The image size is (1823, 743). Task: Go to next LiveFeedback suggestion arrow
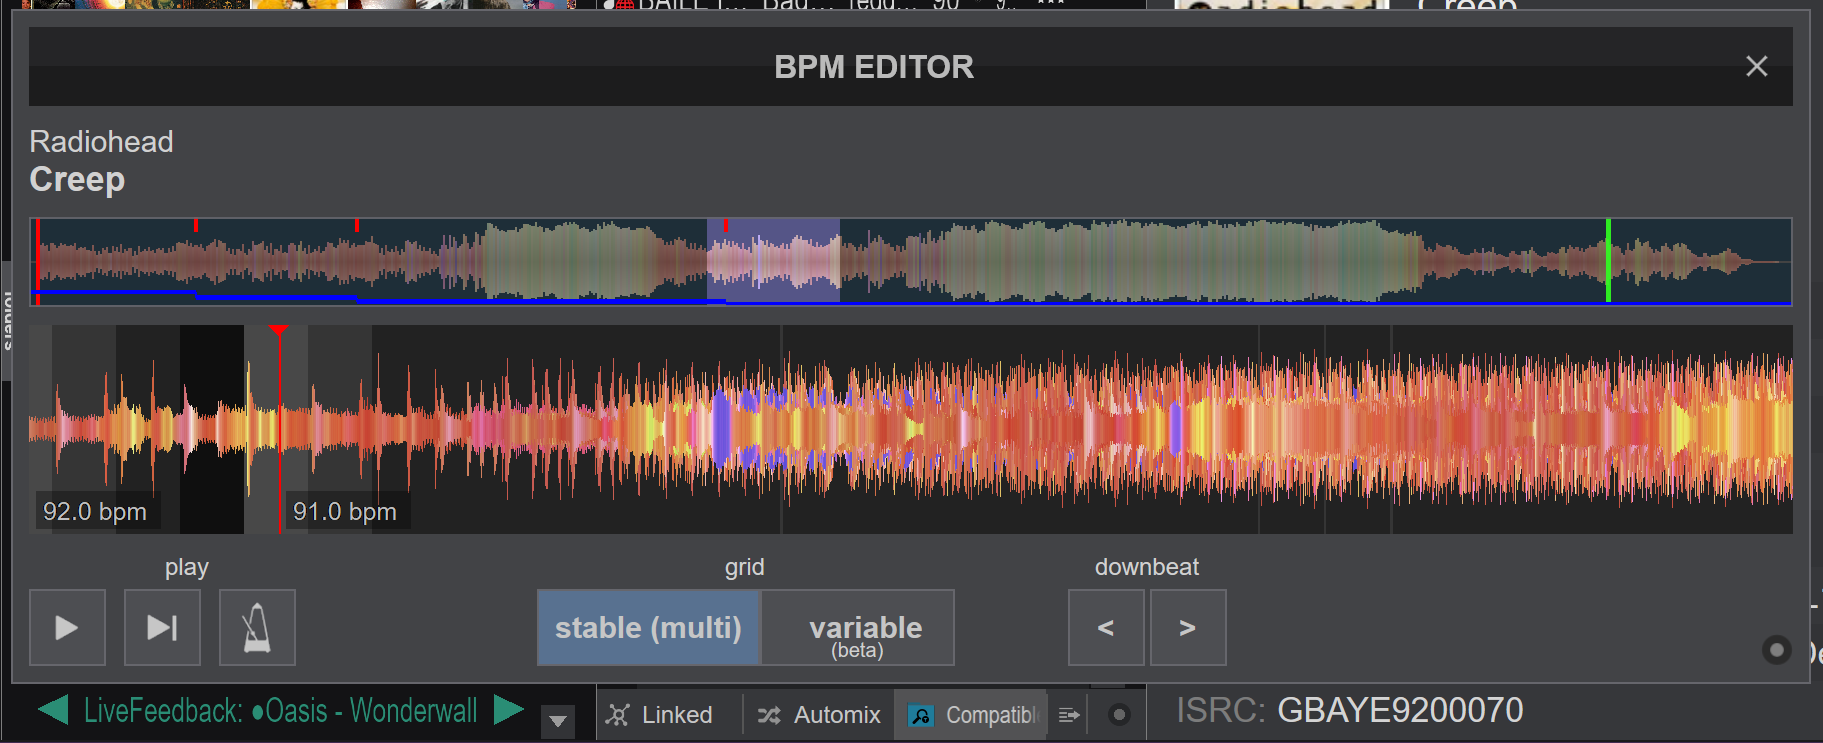(x=508, y=710)
